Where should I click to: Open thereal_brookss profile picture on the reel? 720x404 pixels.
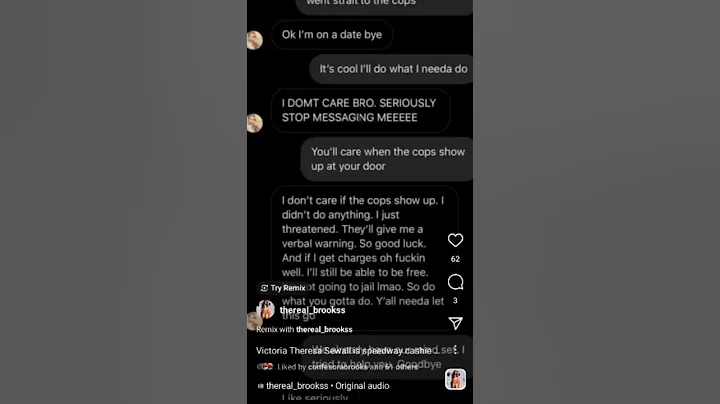tap(266, 310)
